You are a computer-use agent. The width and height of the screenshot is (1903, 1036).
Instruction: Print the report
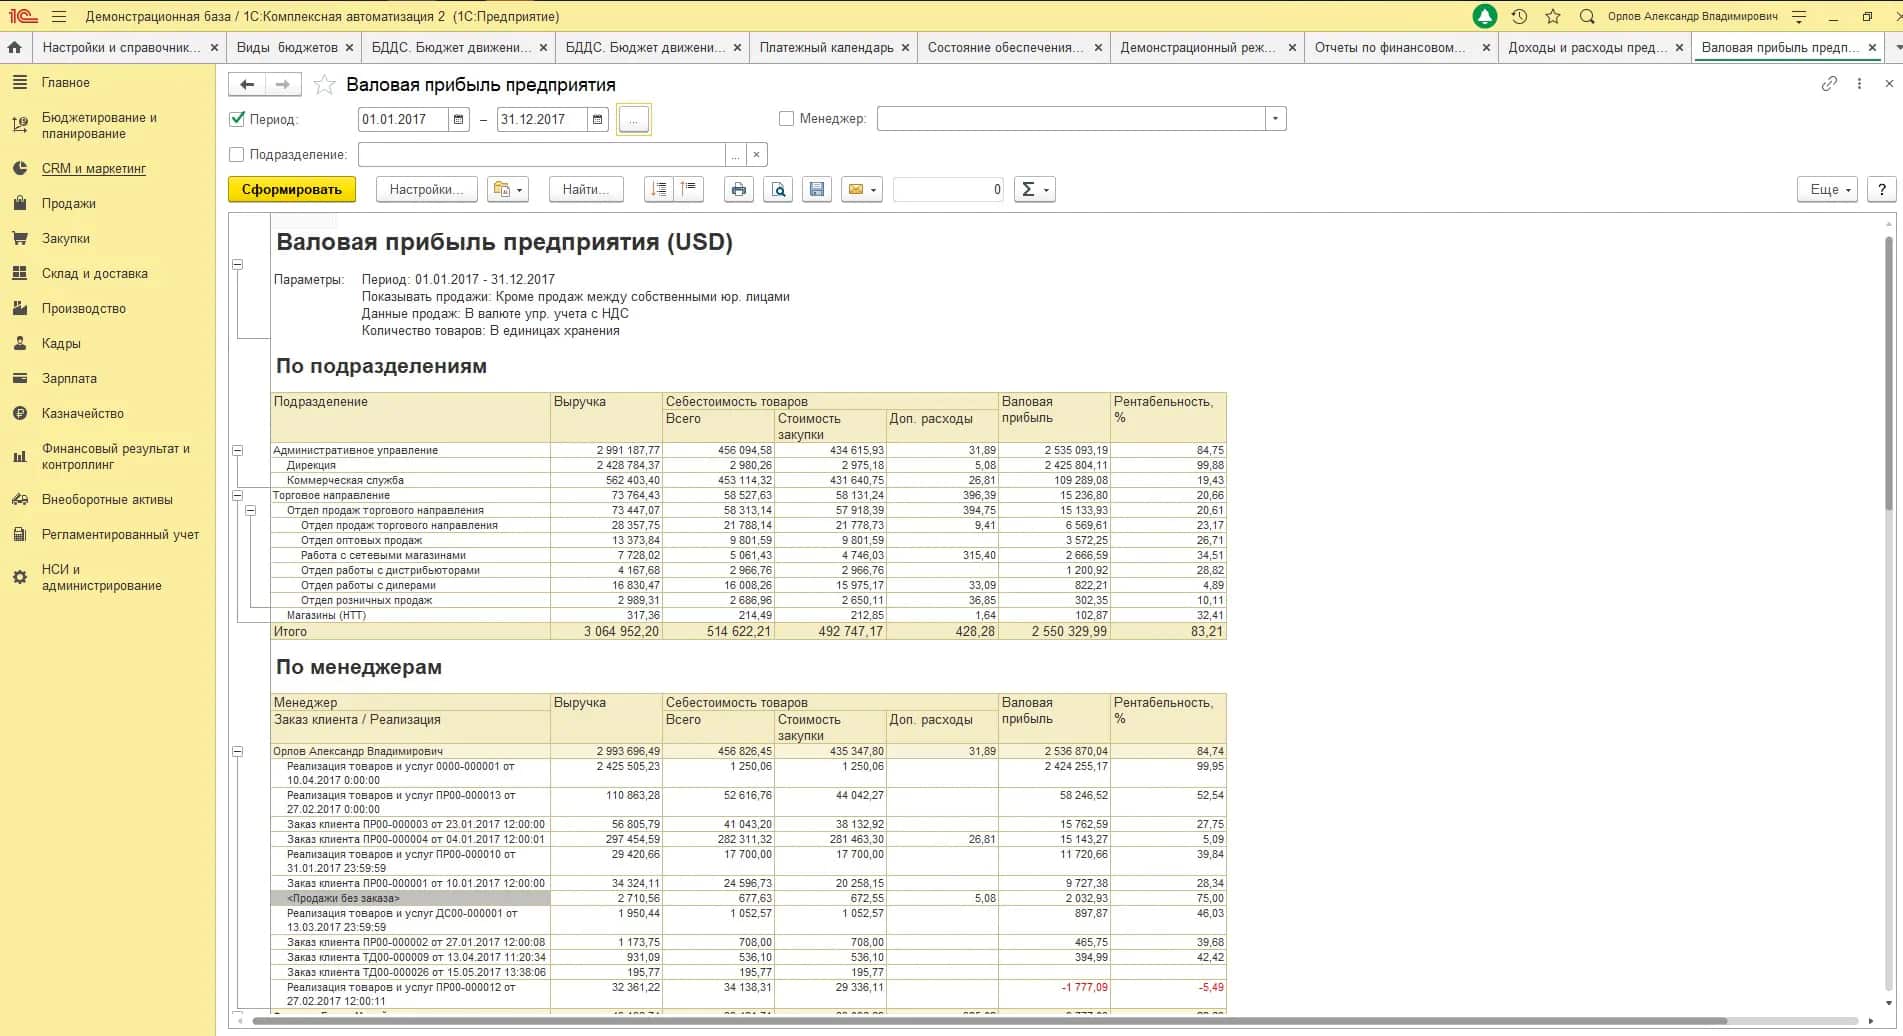pos(739,189)
